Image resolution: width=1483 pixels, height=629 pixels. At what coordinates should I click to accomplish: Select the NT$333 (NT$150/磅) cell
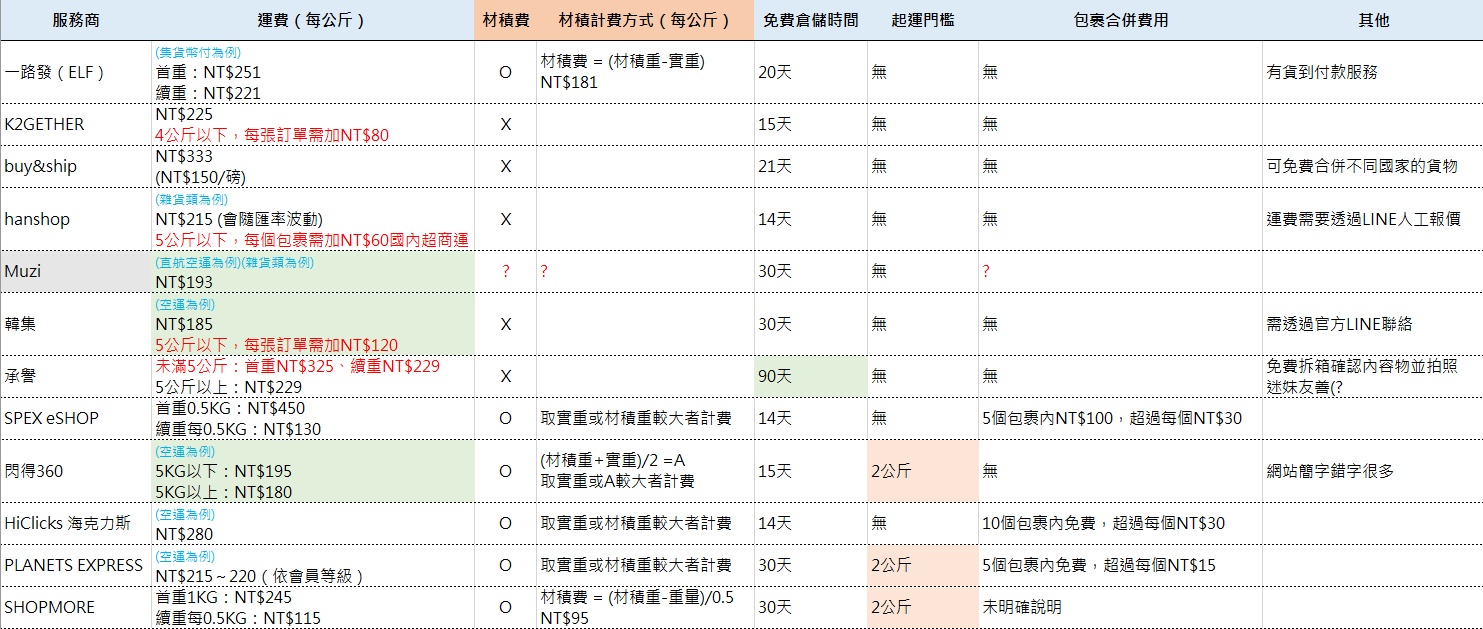tap(312, 166)
